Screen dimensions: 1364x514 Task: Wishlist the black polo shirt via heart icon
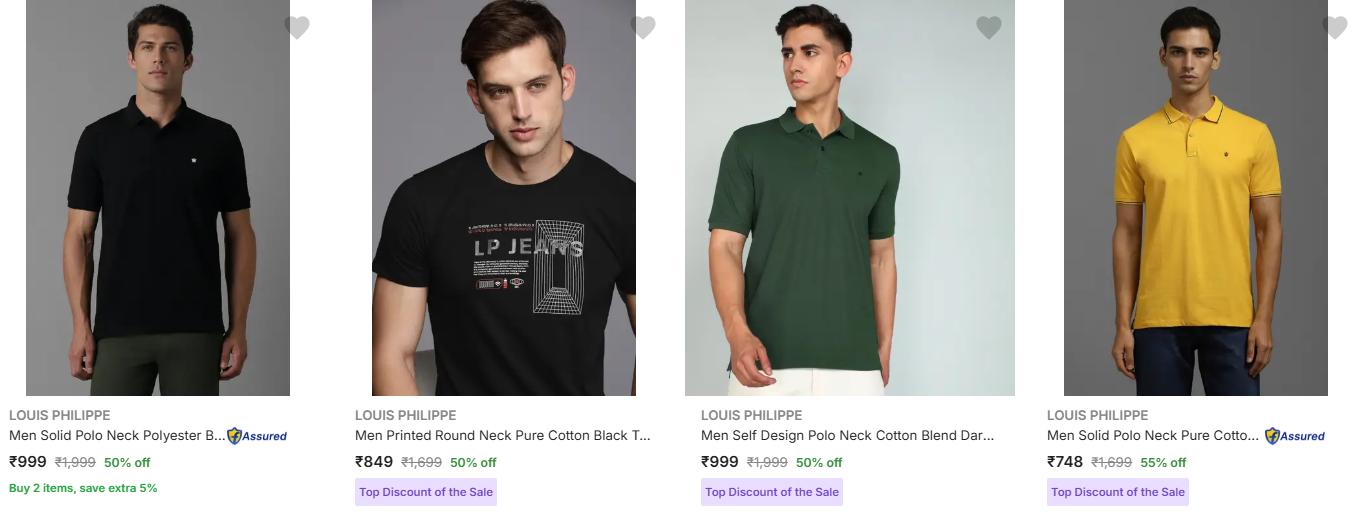[297, 28]
